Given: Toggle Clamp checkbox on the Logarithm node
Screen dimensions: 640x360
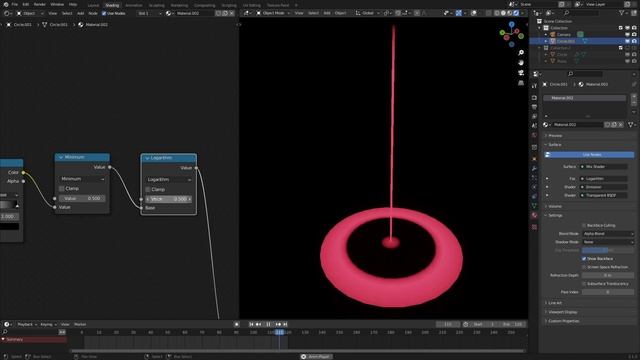Looking at the screenshot, I should point(148,189).
